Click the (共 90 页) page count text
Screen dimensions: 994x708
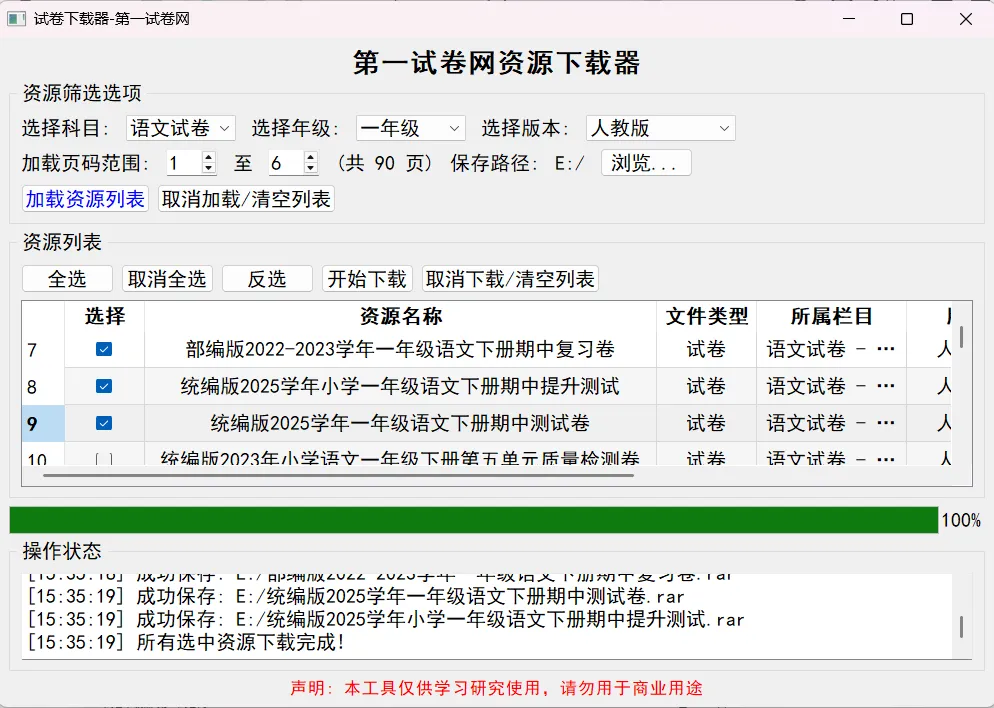click(x=385, y=164)
